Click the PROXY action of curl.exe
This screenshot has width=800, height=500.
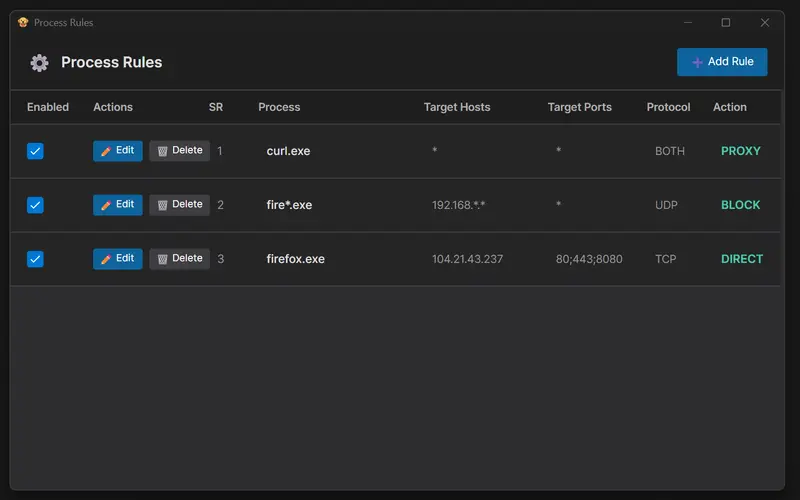[740, 151]
